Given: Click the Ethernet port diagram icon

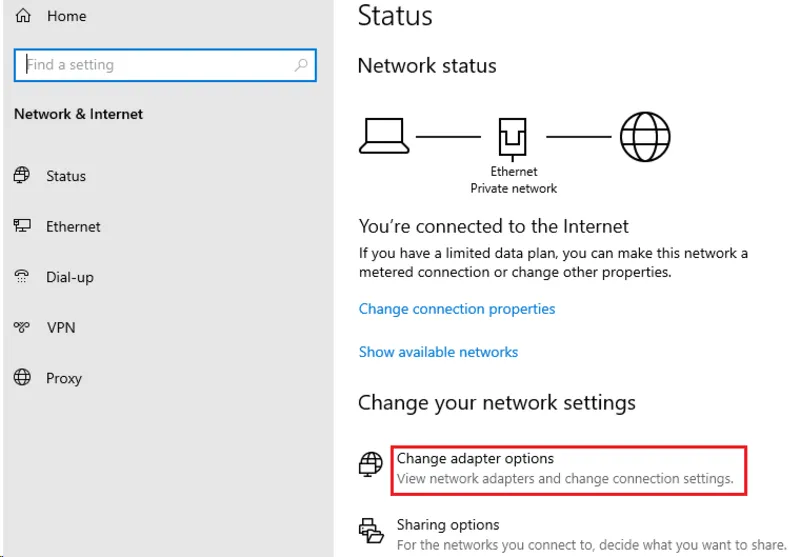Looking at the screenshot, I should 514,138.
